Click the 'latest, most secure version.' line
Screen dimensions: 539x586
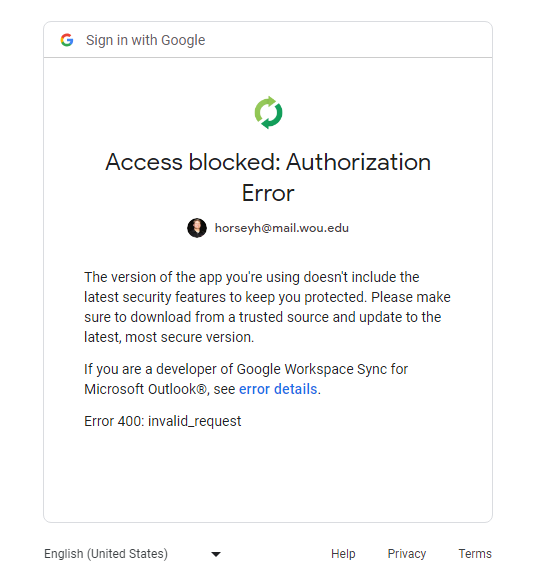pyautogui.click(x=169, y=337)
